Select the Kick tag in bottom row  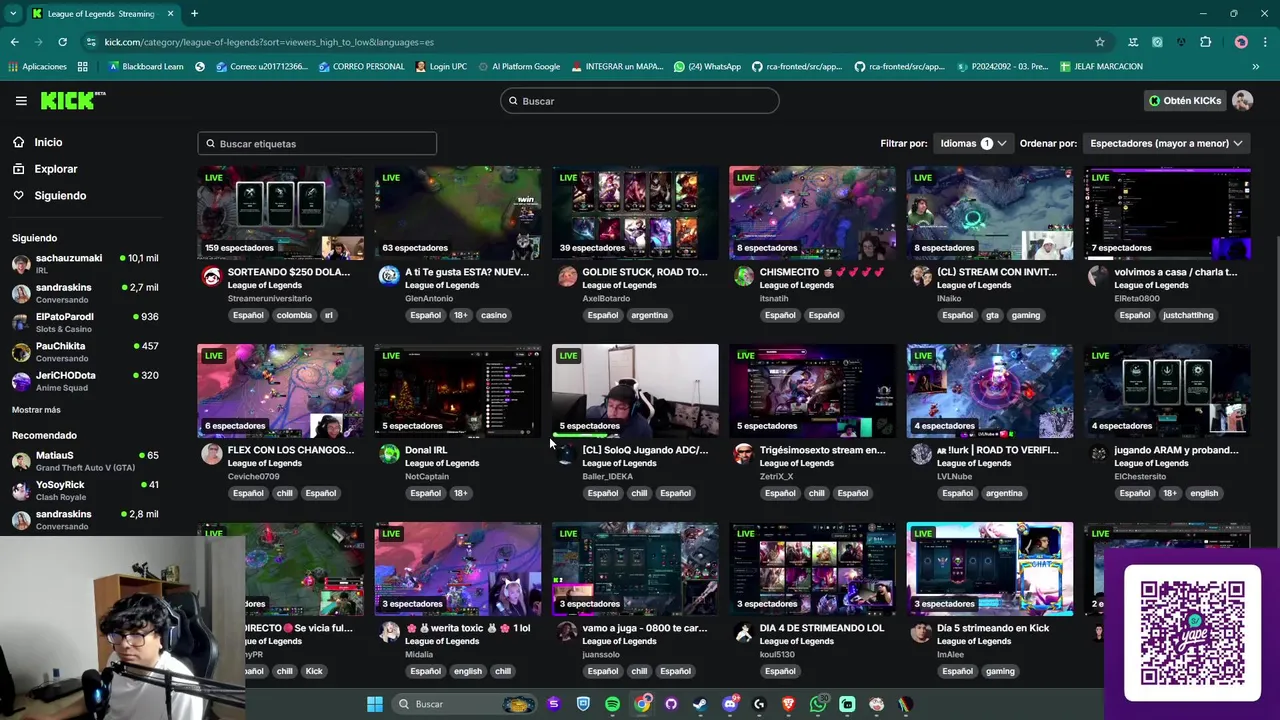[314, 671]
